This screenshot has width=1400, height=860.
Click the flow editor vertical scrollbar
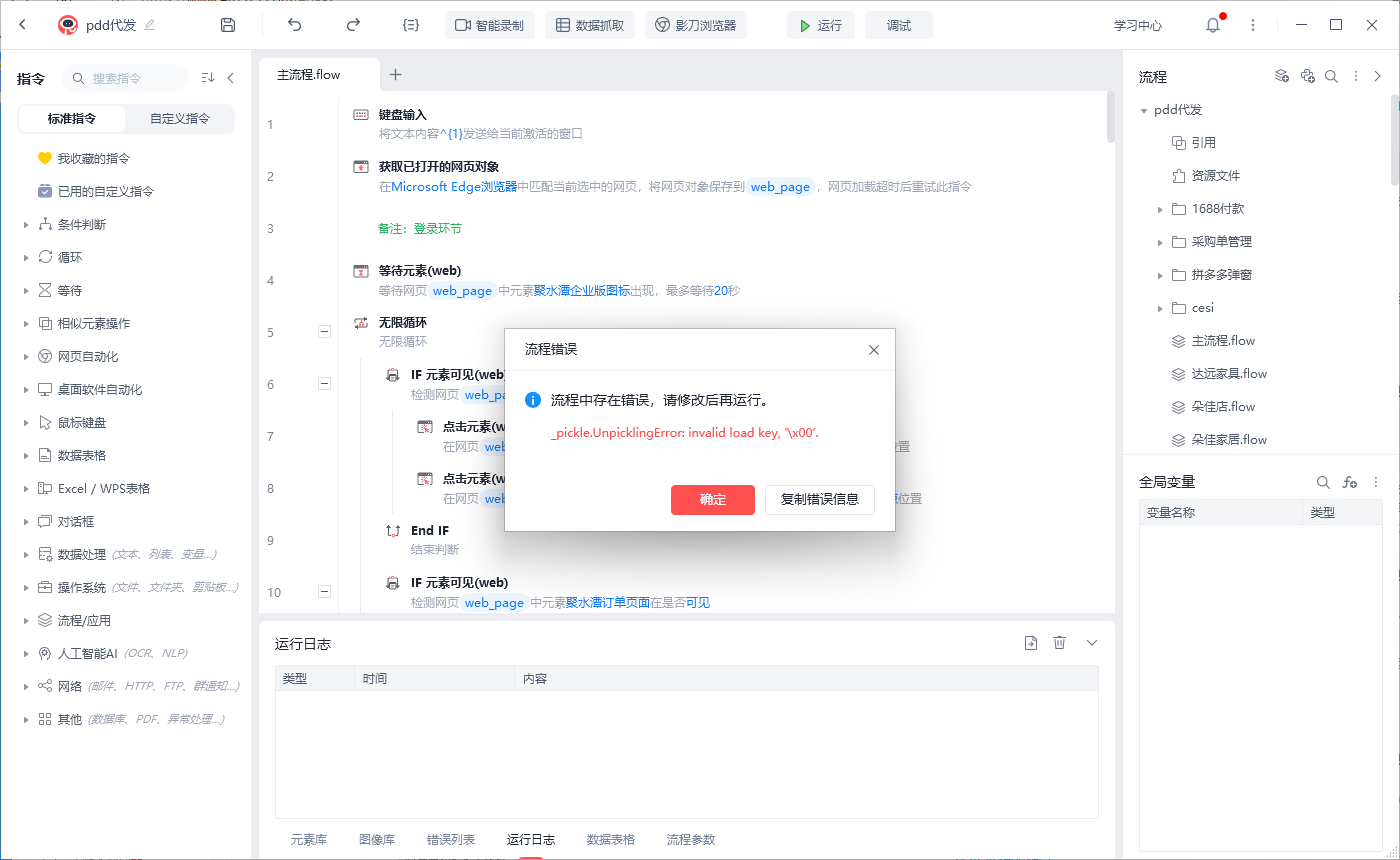(x=1111, y=117)
